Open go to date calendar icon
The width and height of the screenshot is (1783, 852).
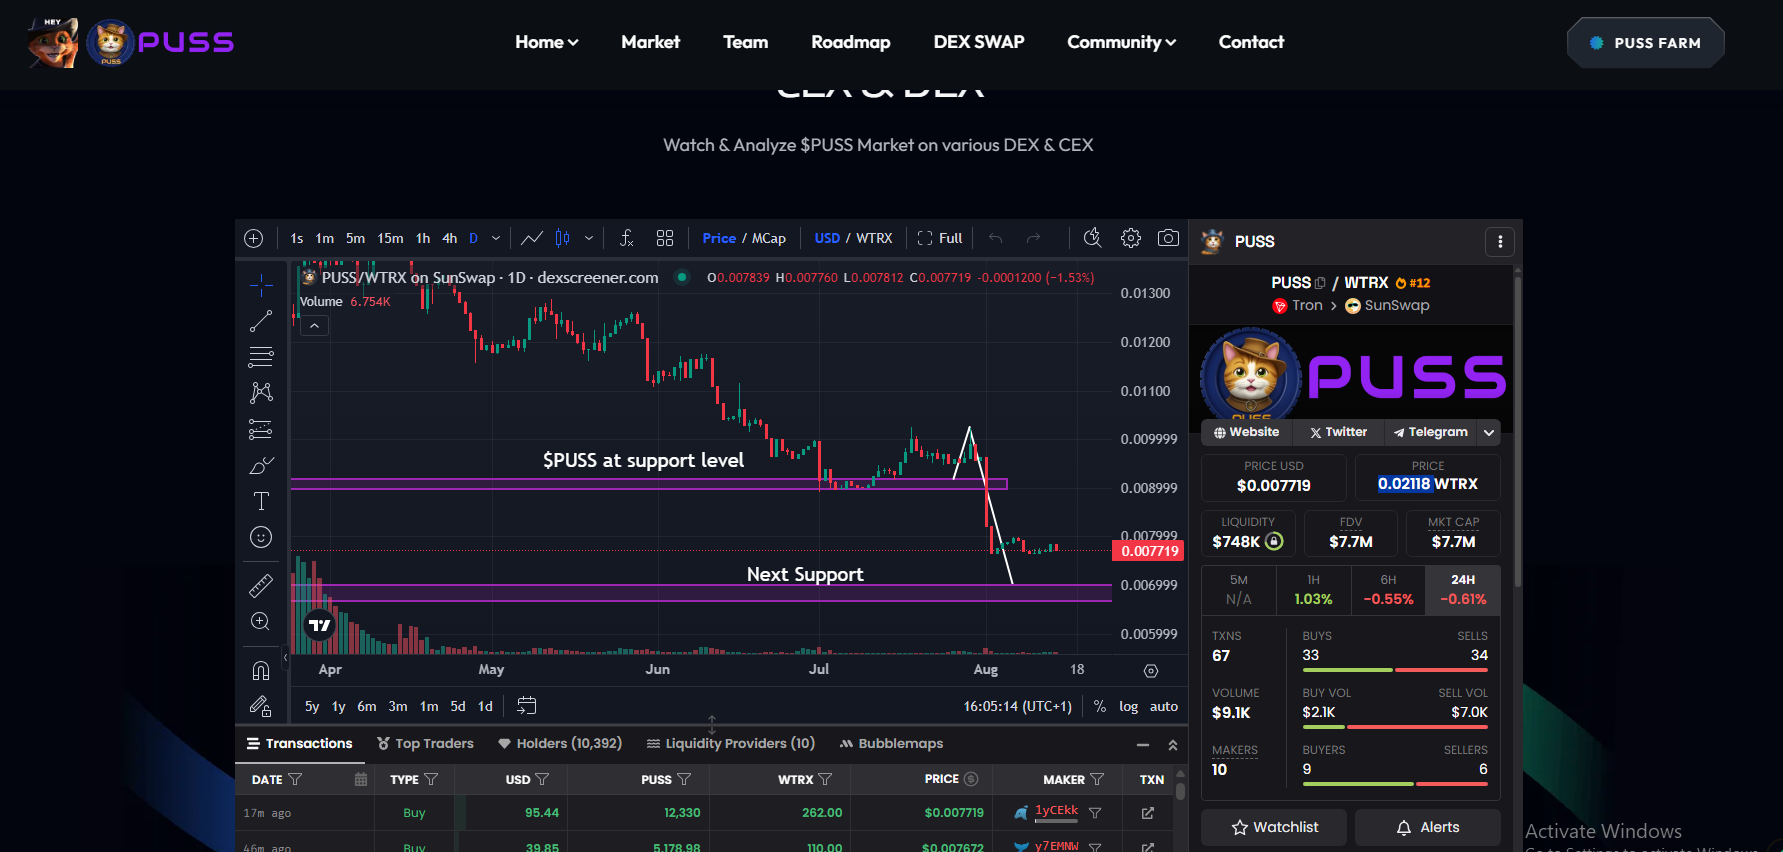(x=526, y=706)
